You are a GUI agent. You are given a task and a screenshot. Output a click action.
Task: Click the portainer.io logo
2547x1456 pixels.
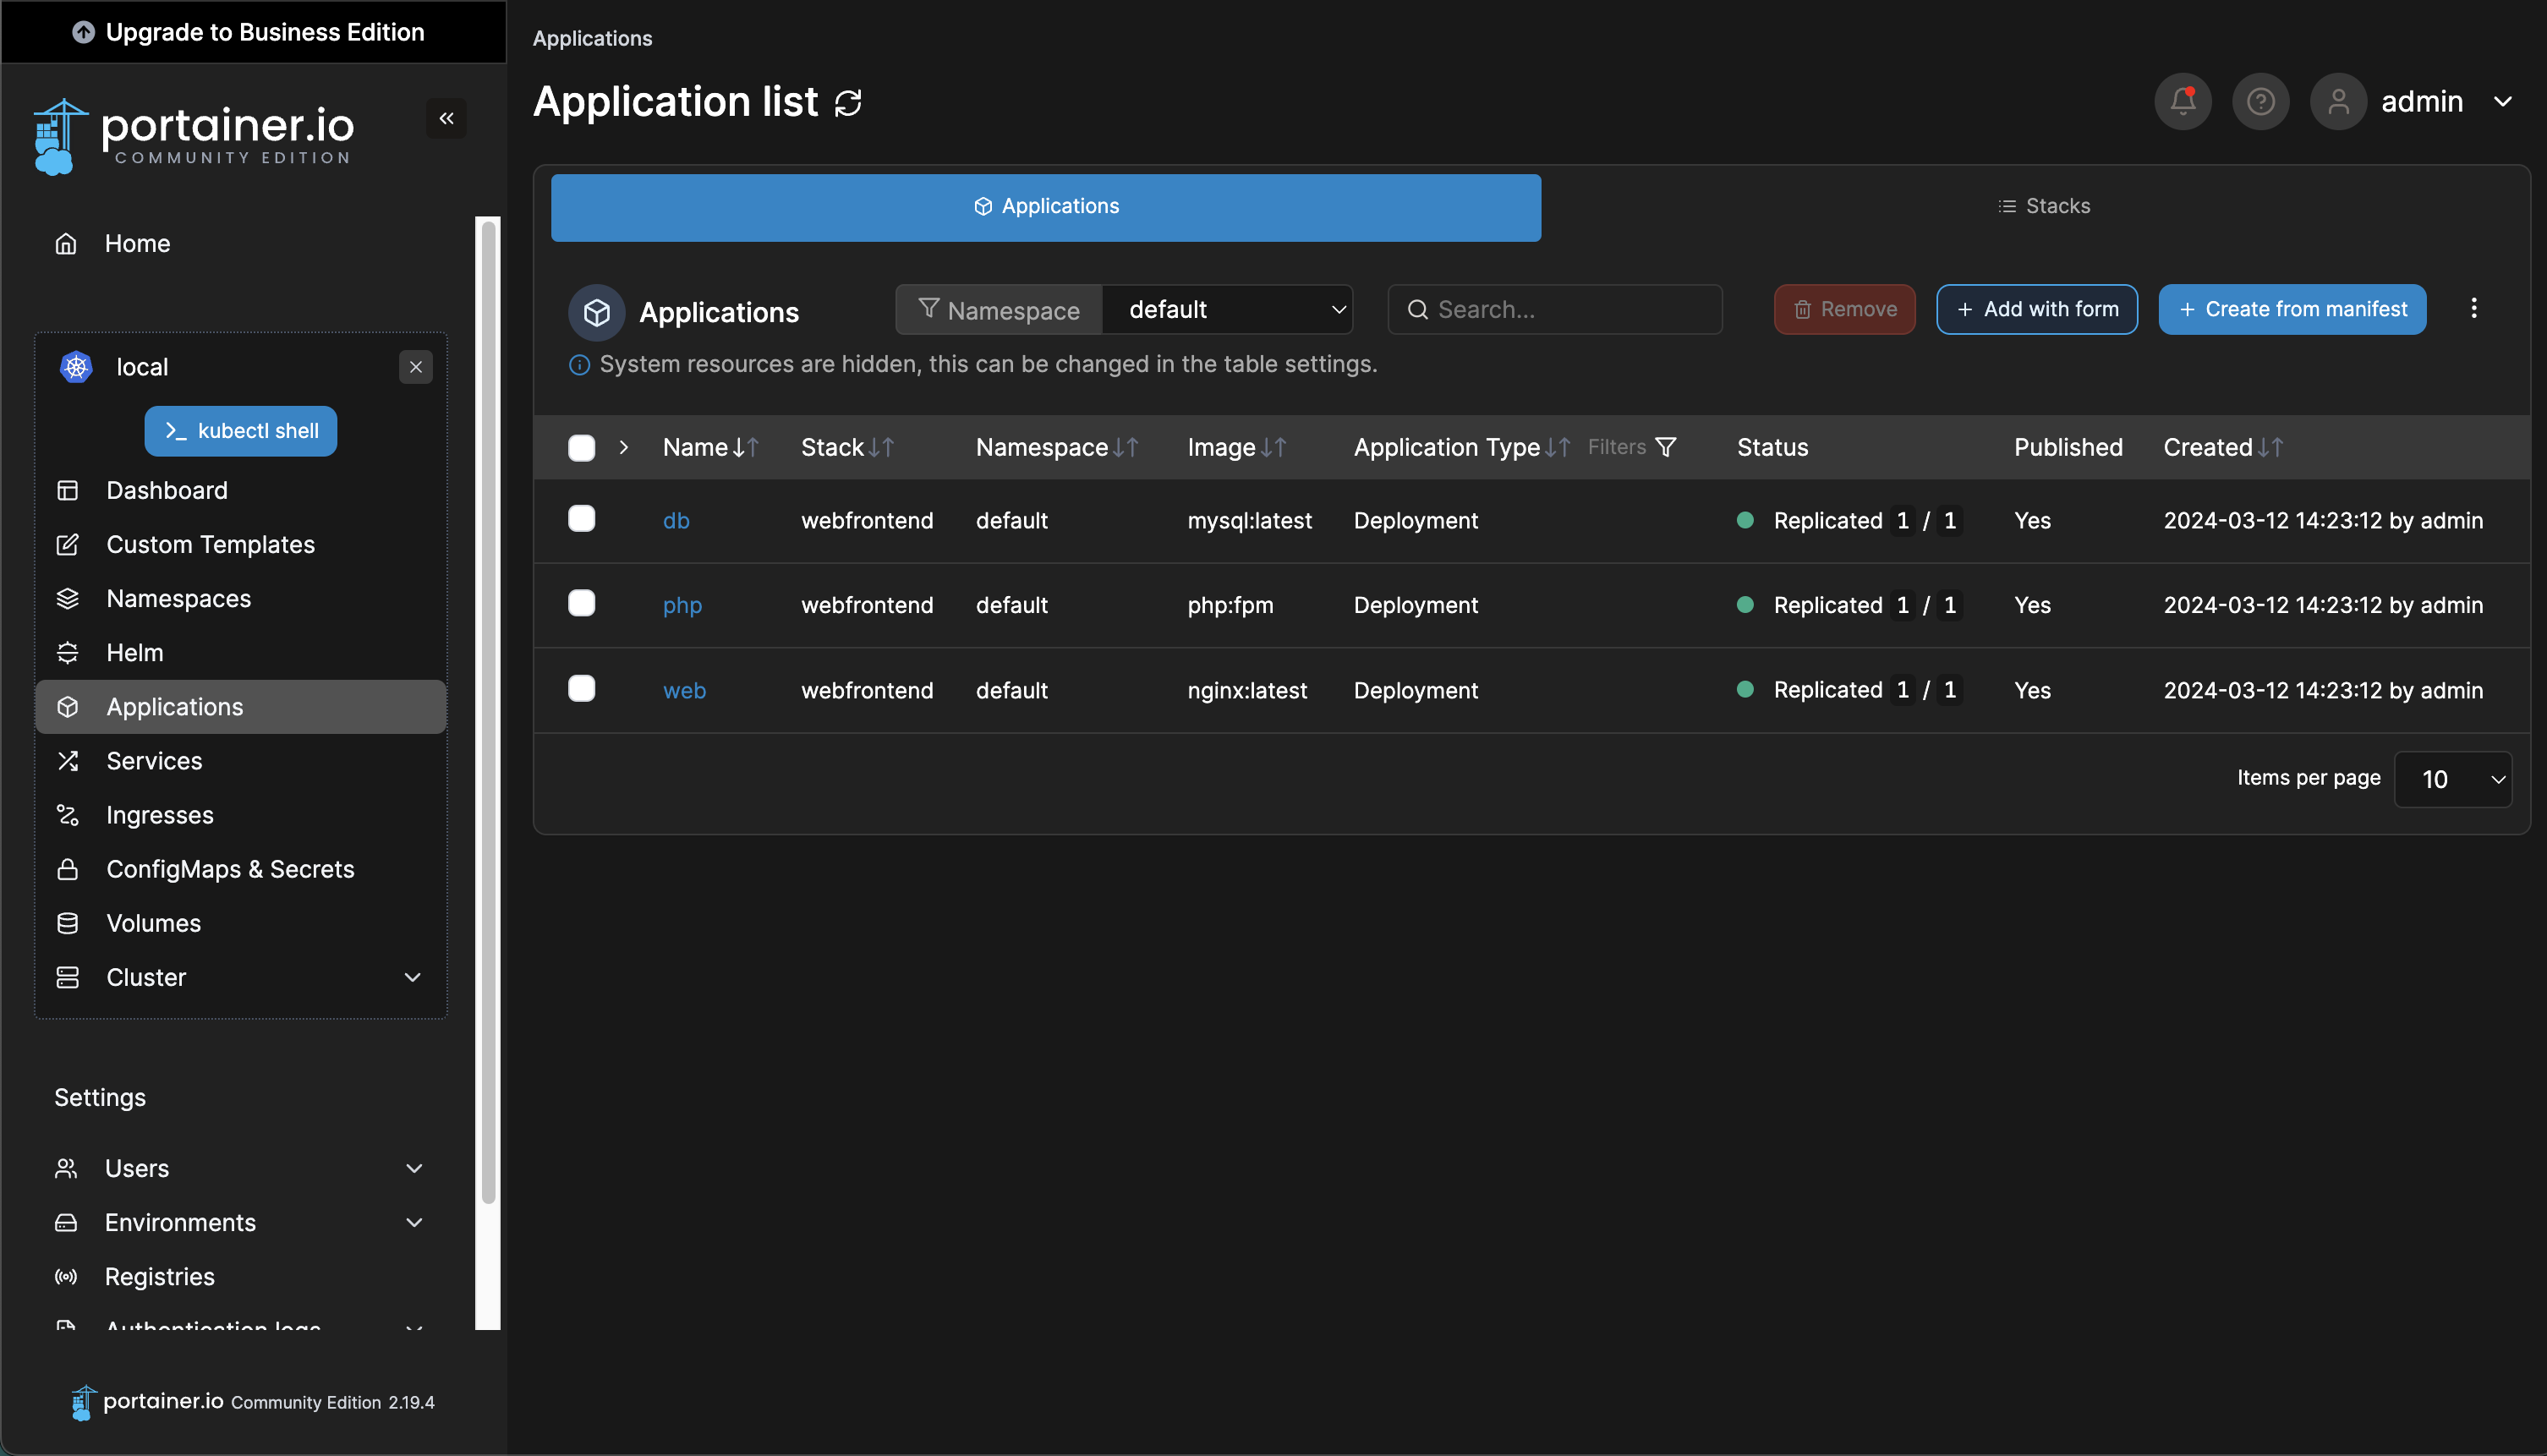pos(194,136)
